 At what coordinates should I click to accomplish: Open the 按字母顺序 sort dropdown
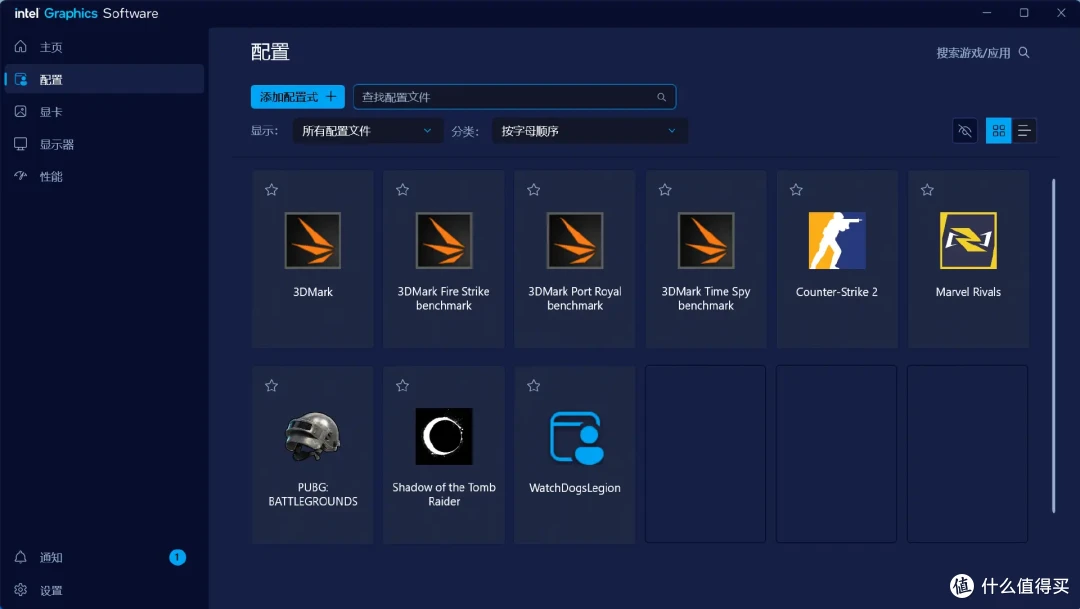pos(590,131)
